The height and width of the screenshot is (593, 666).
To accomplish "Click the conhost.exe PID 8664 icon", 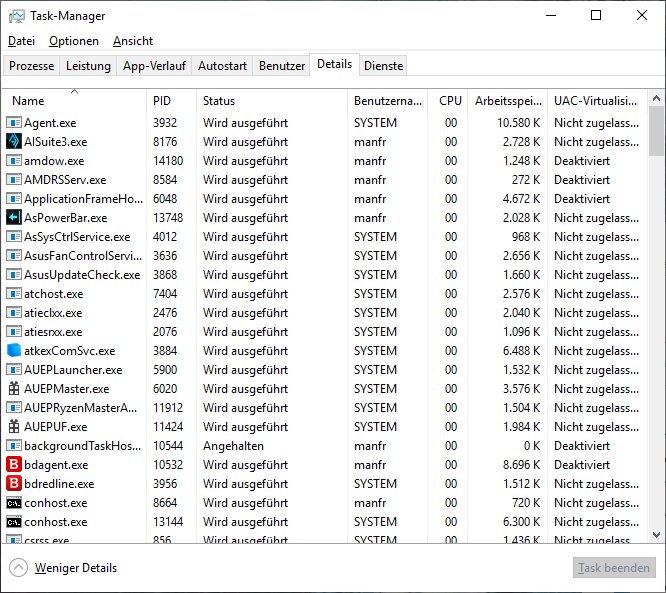I will pyautogui.click(x=14, y=503).
